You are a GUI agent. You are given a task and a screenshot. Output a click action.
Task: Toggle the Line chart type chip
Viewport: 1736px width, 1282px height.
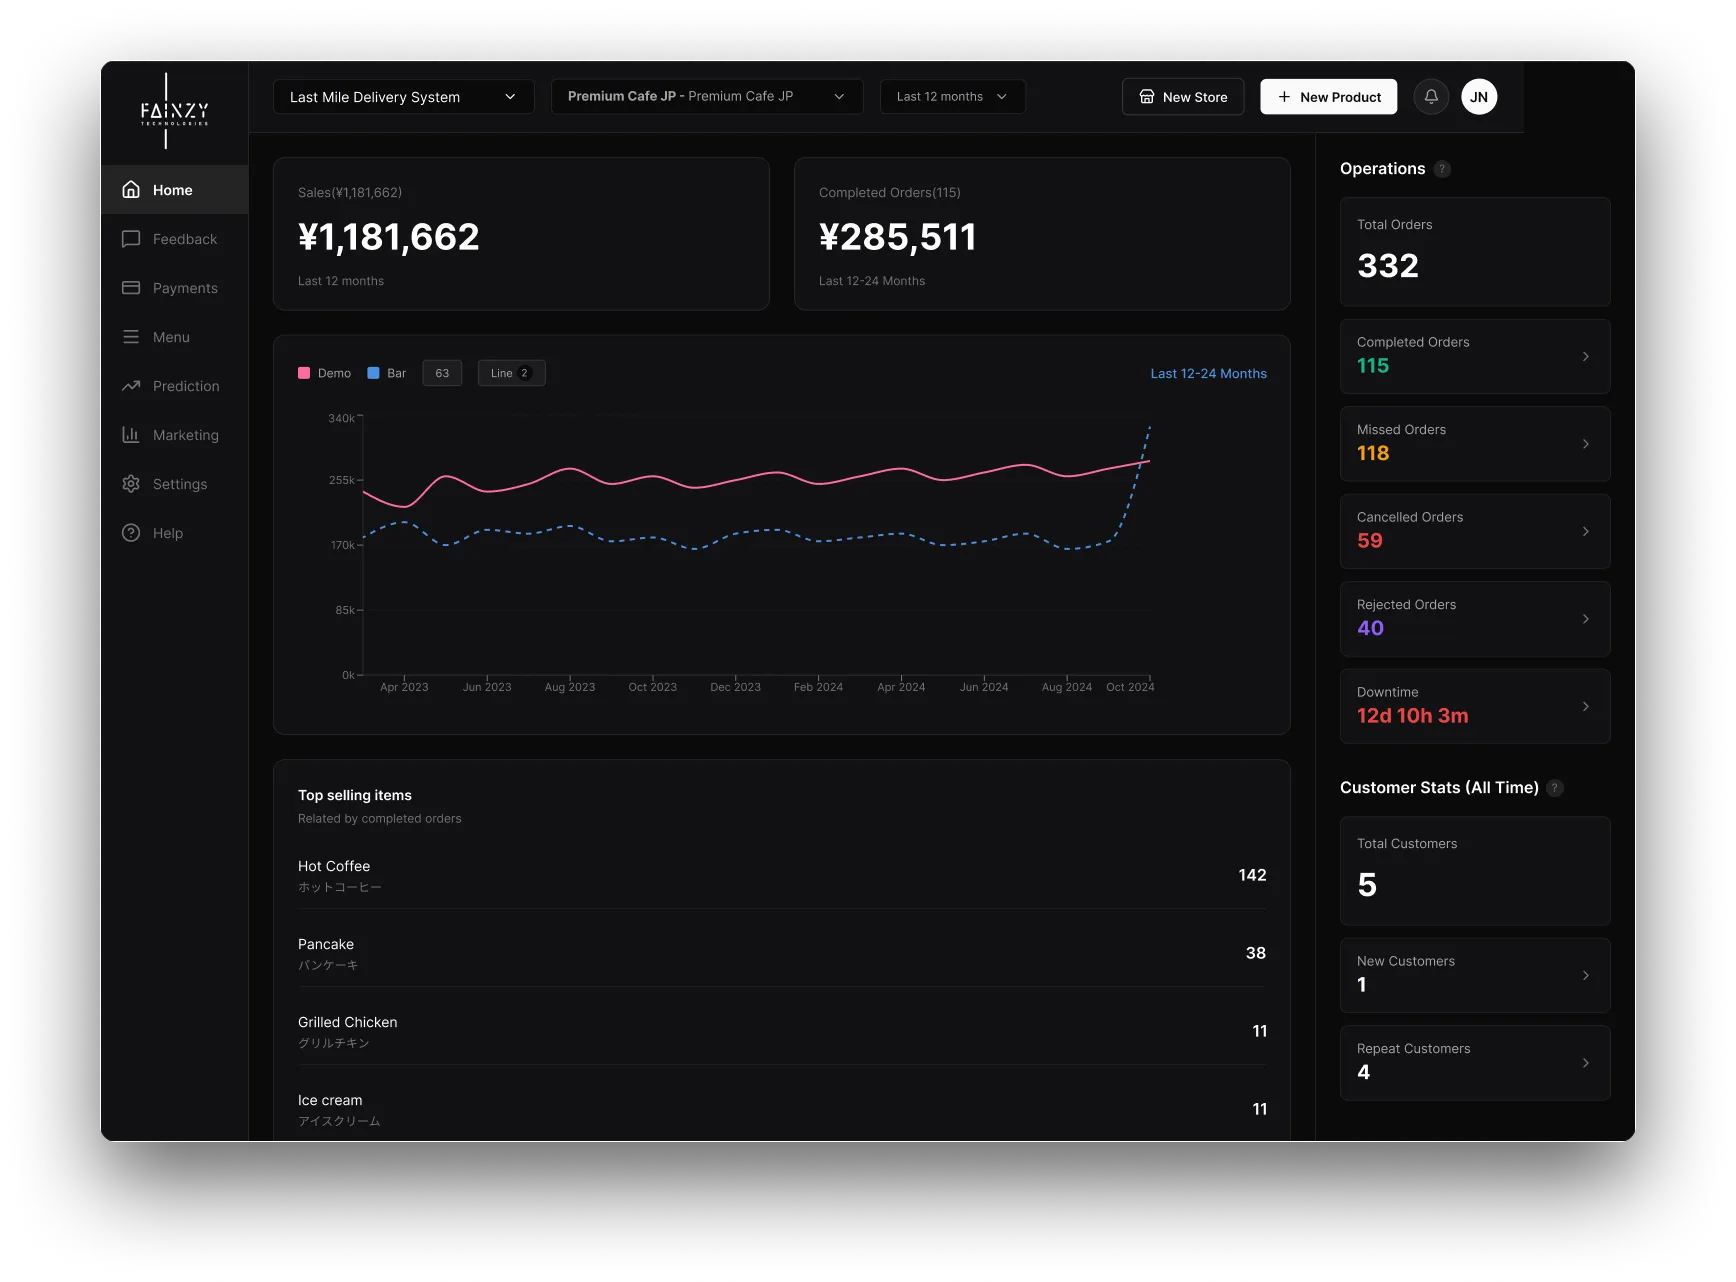click(x=511, y=373)
